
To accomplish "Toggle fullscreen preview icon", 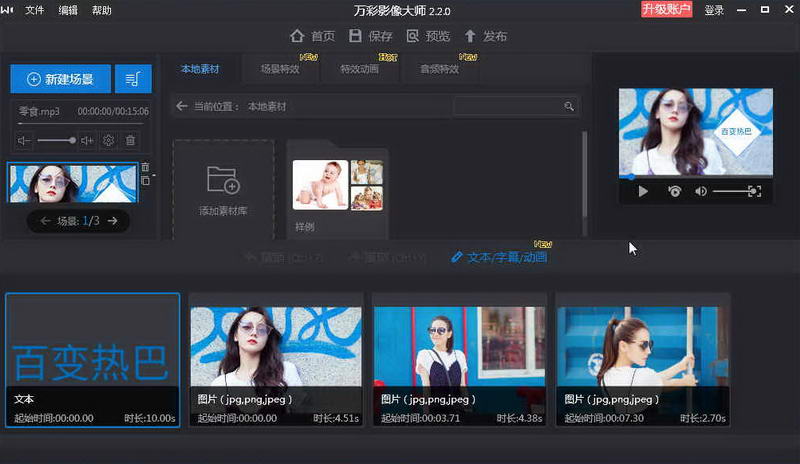I will coord(755,191).
